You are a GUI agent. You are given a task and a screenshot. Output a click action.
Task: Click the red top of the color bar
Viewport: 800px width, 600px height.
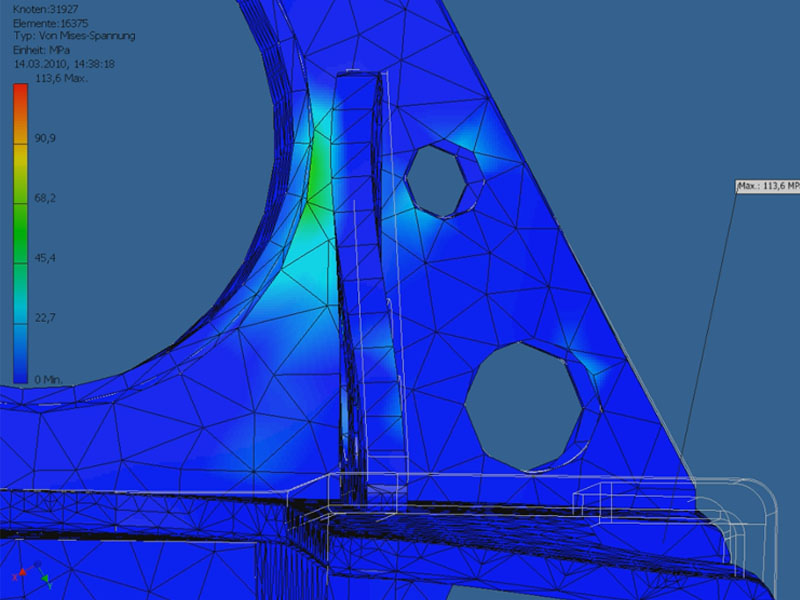(x=20, y=93)
